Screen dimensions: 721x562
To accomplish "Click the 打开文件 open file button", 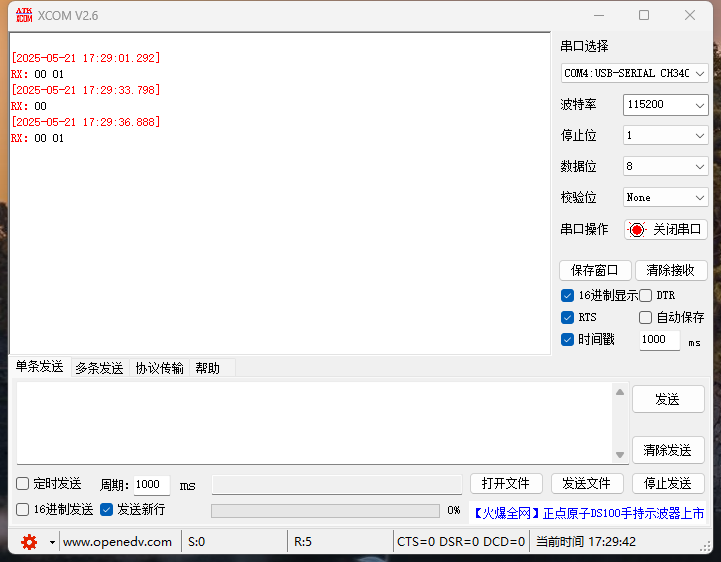I will [506, 483].
